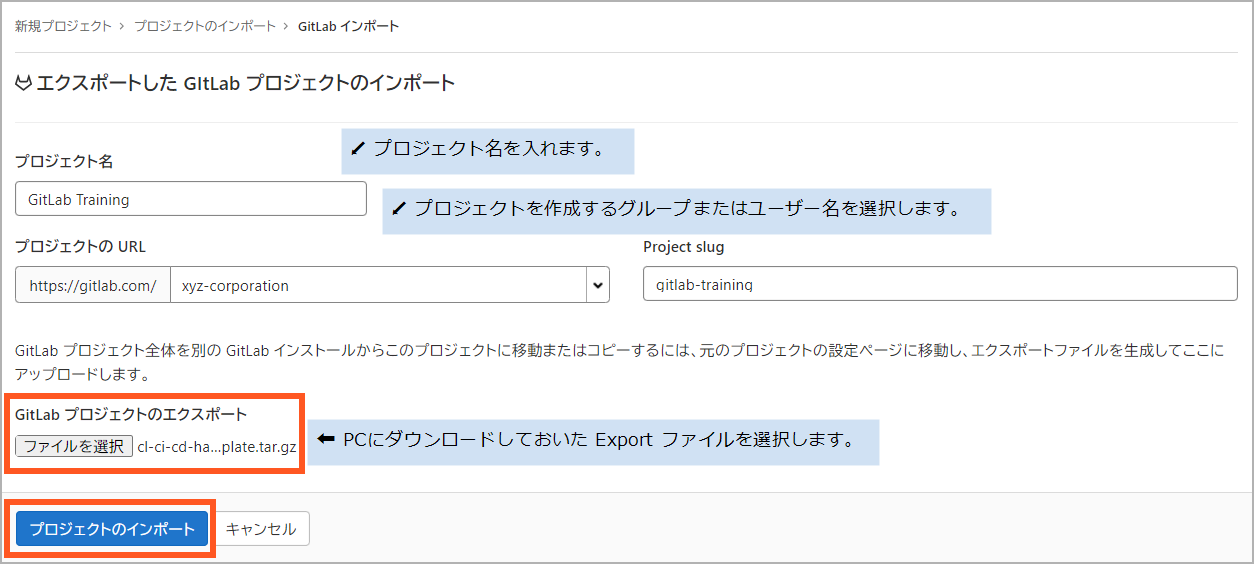Click the https://gitlab.com/ URL prefix
The image size is (1254, 564).
[93, 285]
